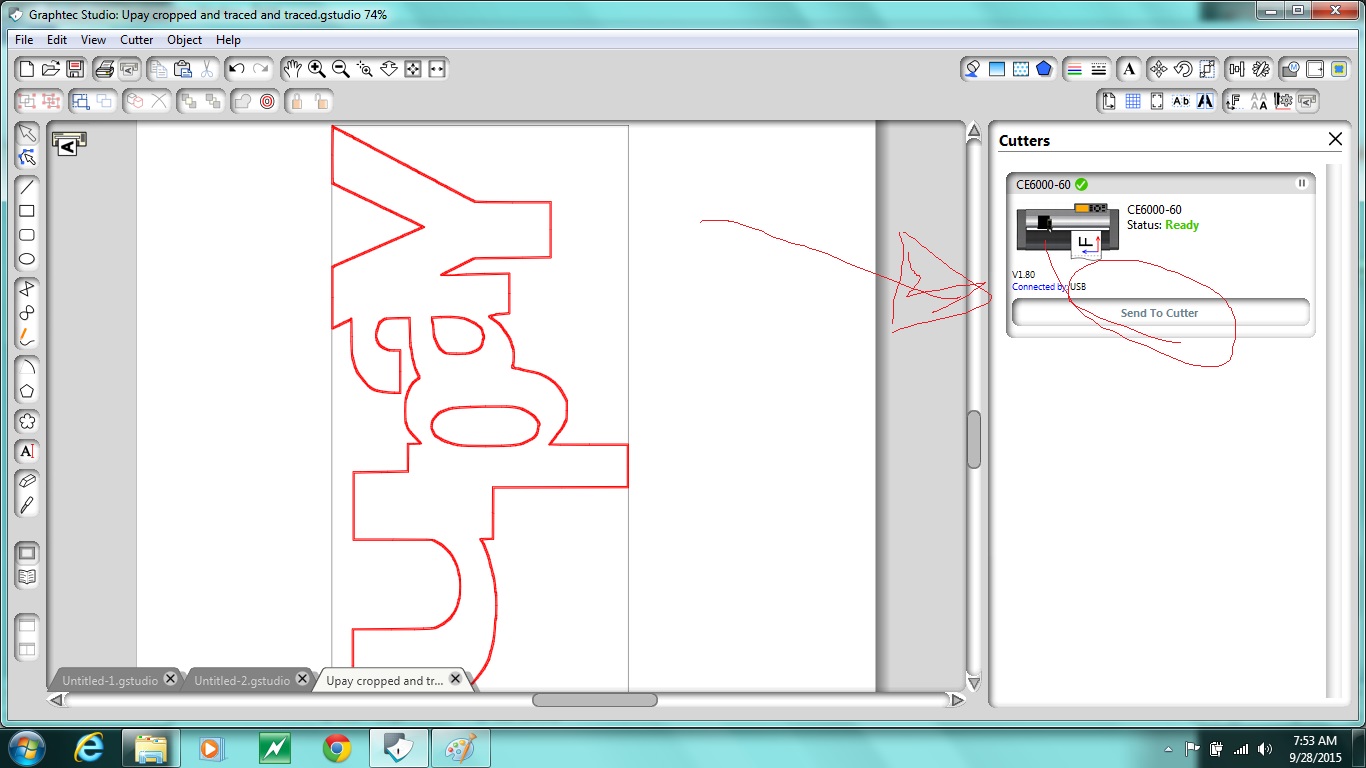1366x768 pixels.
Task: Select the Ellipse drawing tool
Action: click(27, 259)
